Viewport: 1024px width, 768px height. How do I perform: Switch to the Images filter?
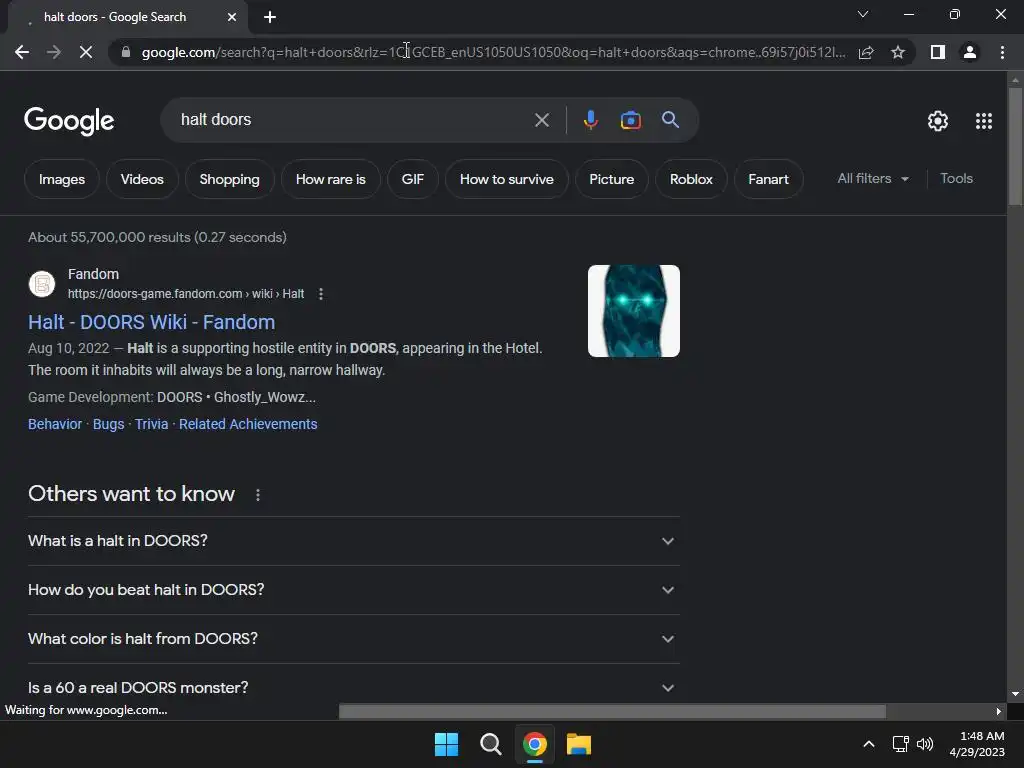(x=62, y=179)
